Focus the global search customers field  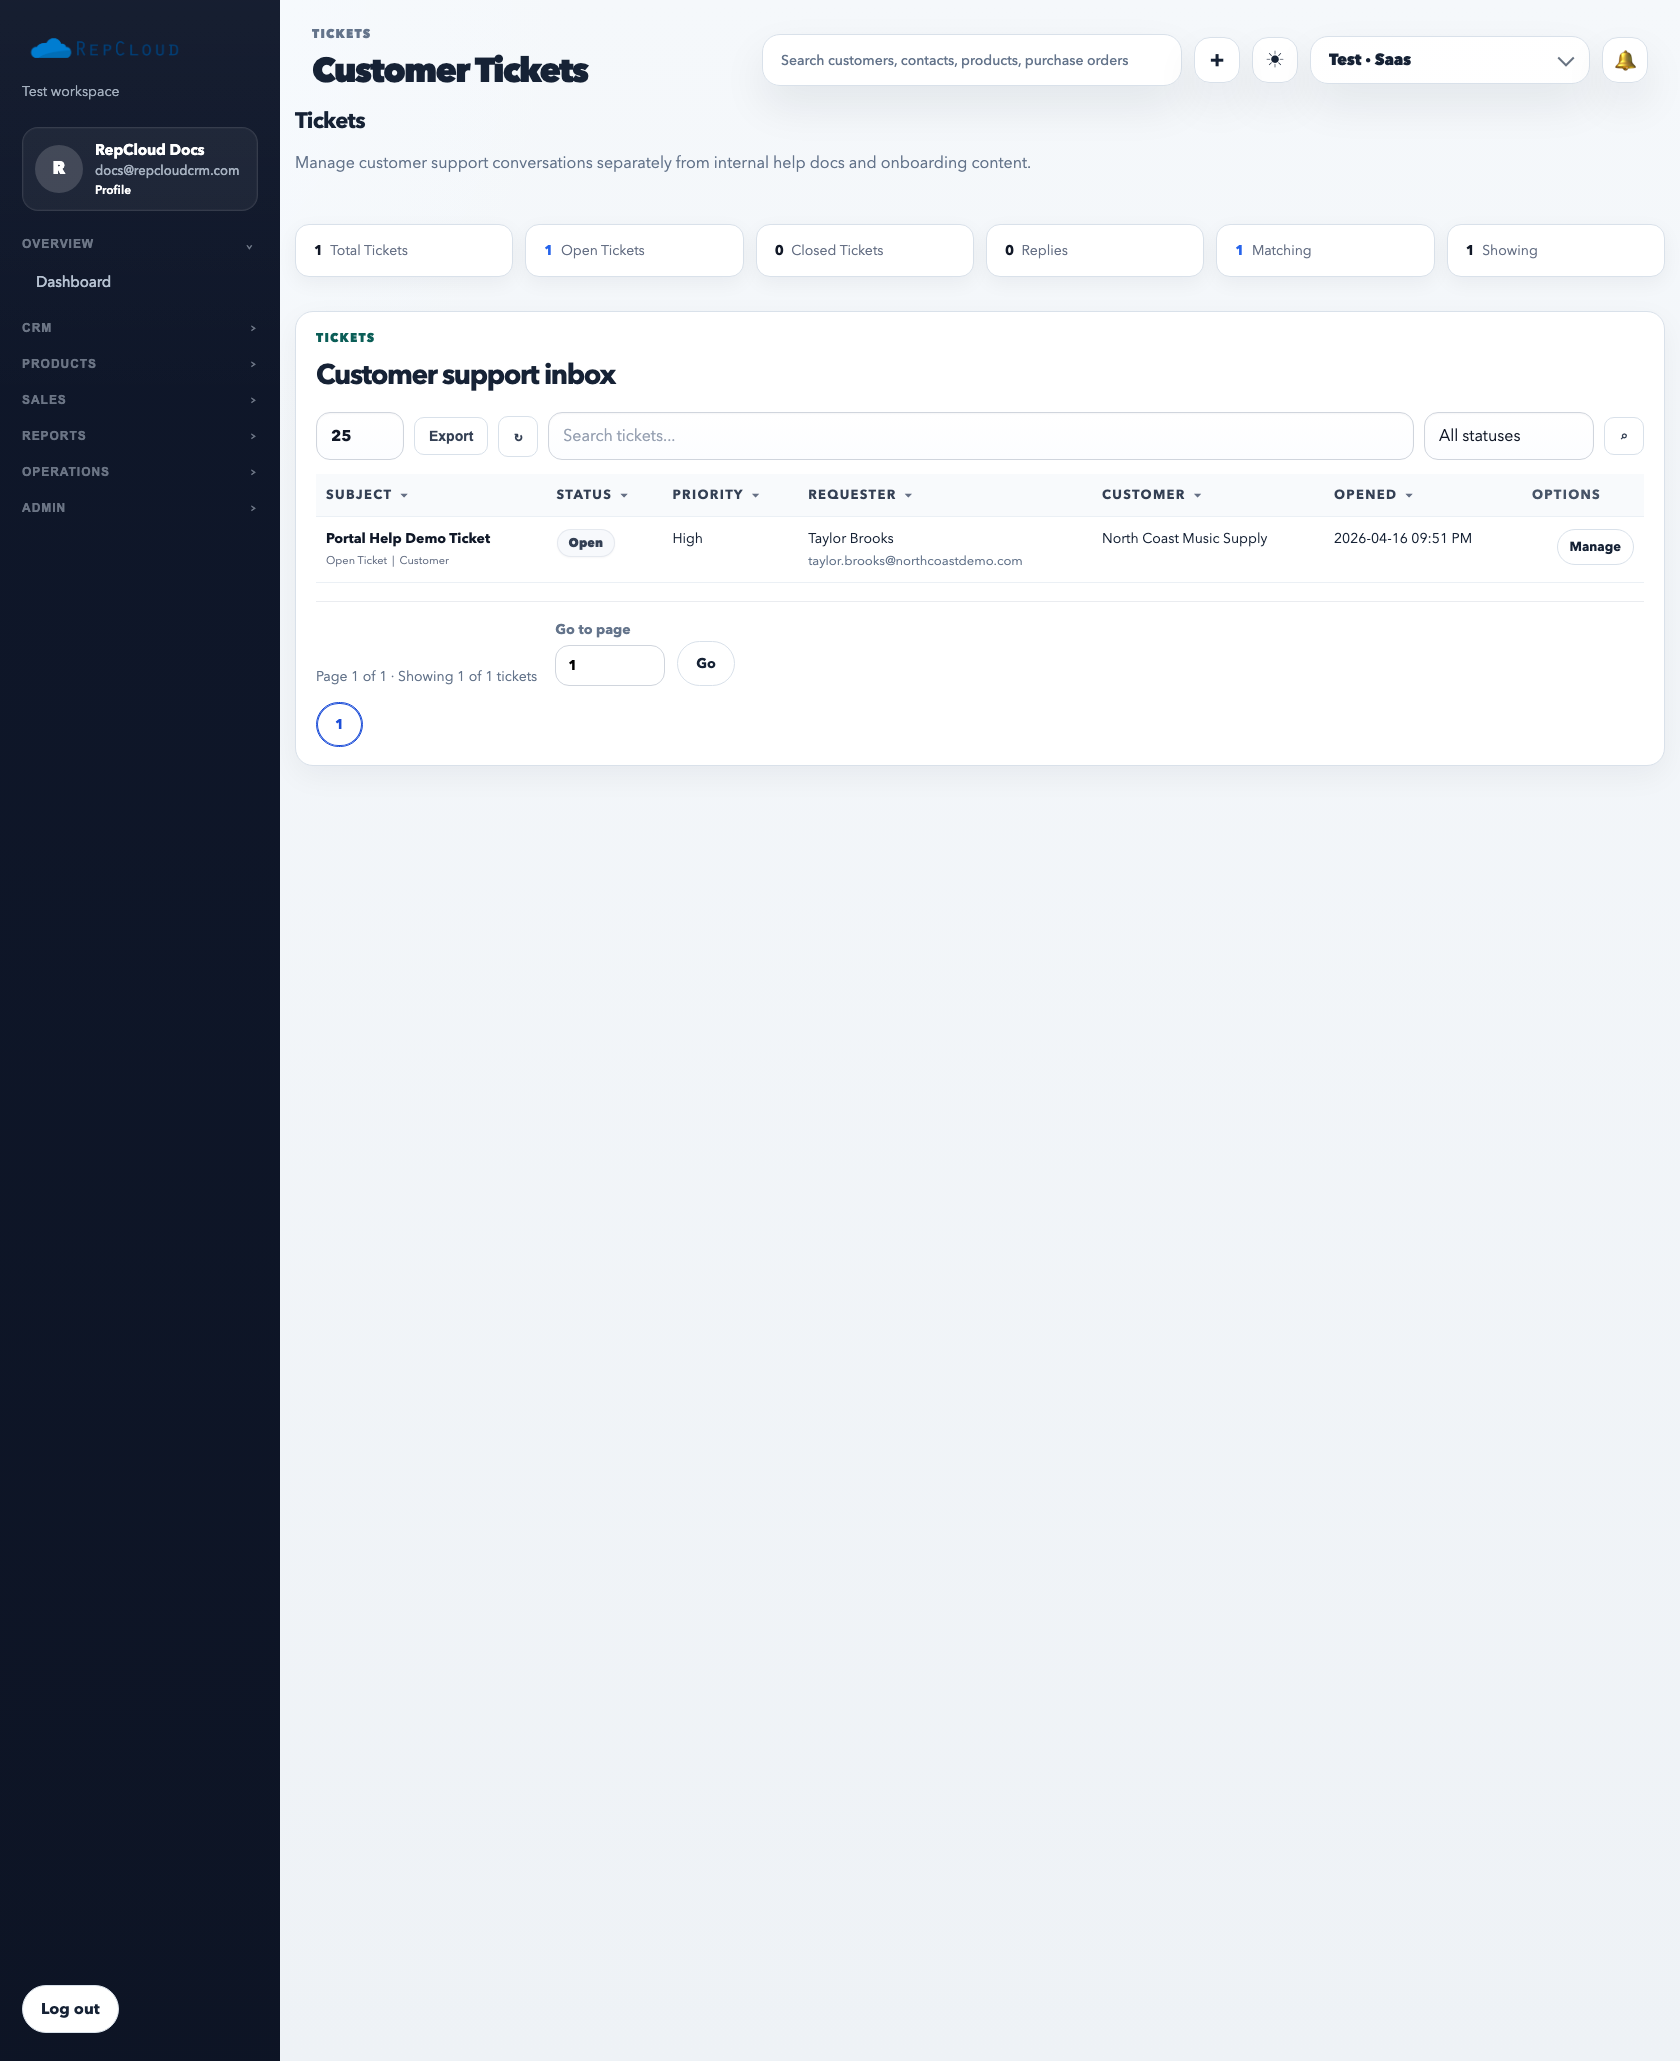click(972, 60)
